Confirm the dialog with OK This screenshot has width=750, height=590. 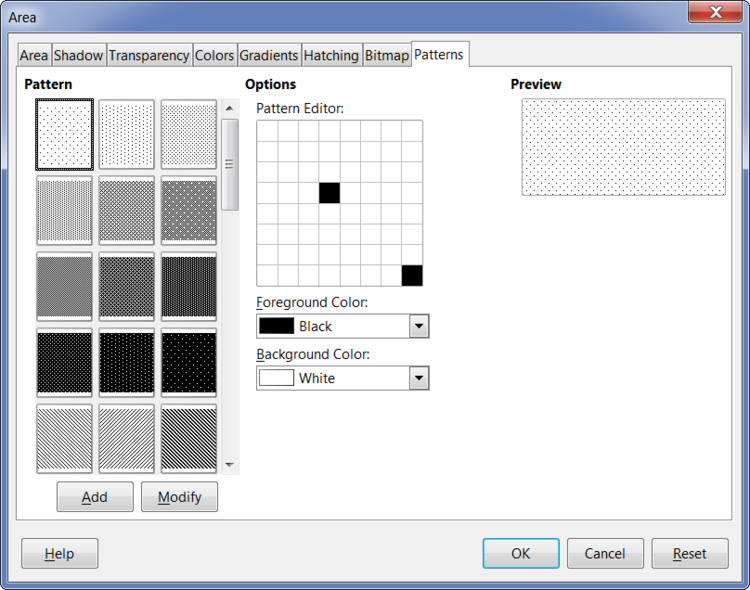pyautogui.click(x=520, y=553)
